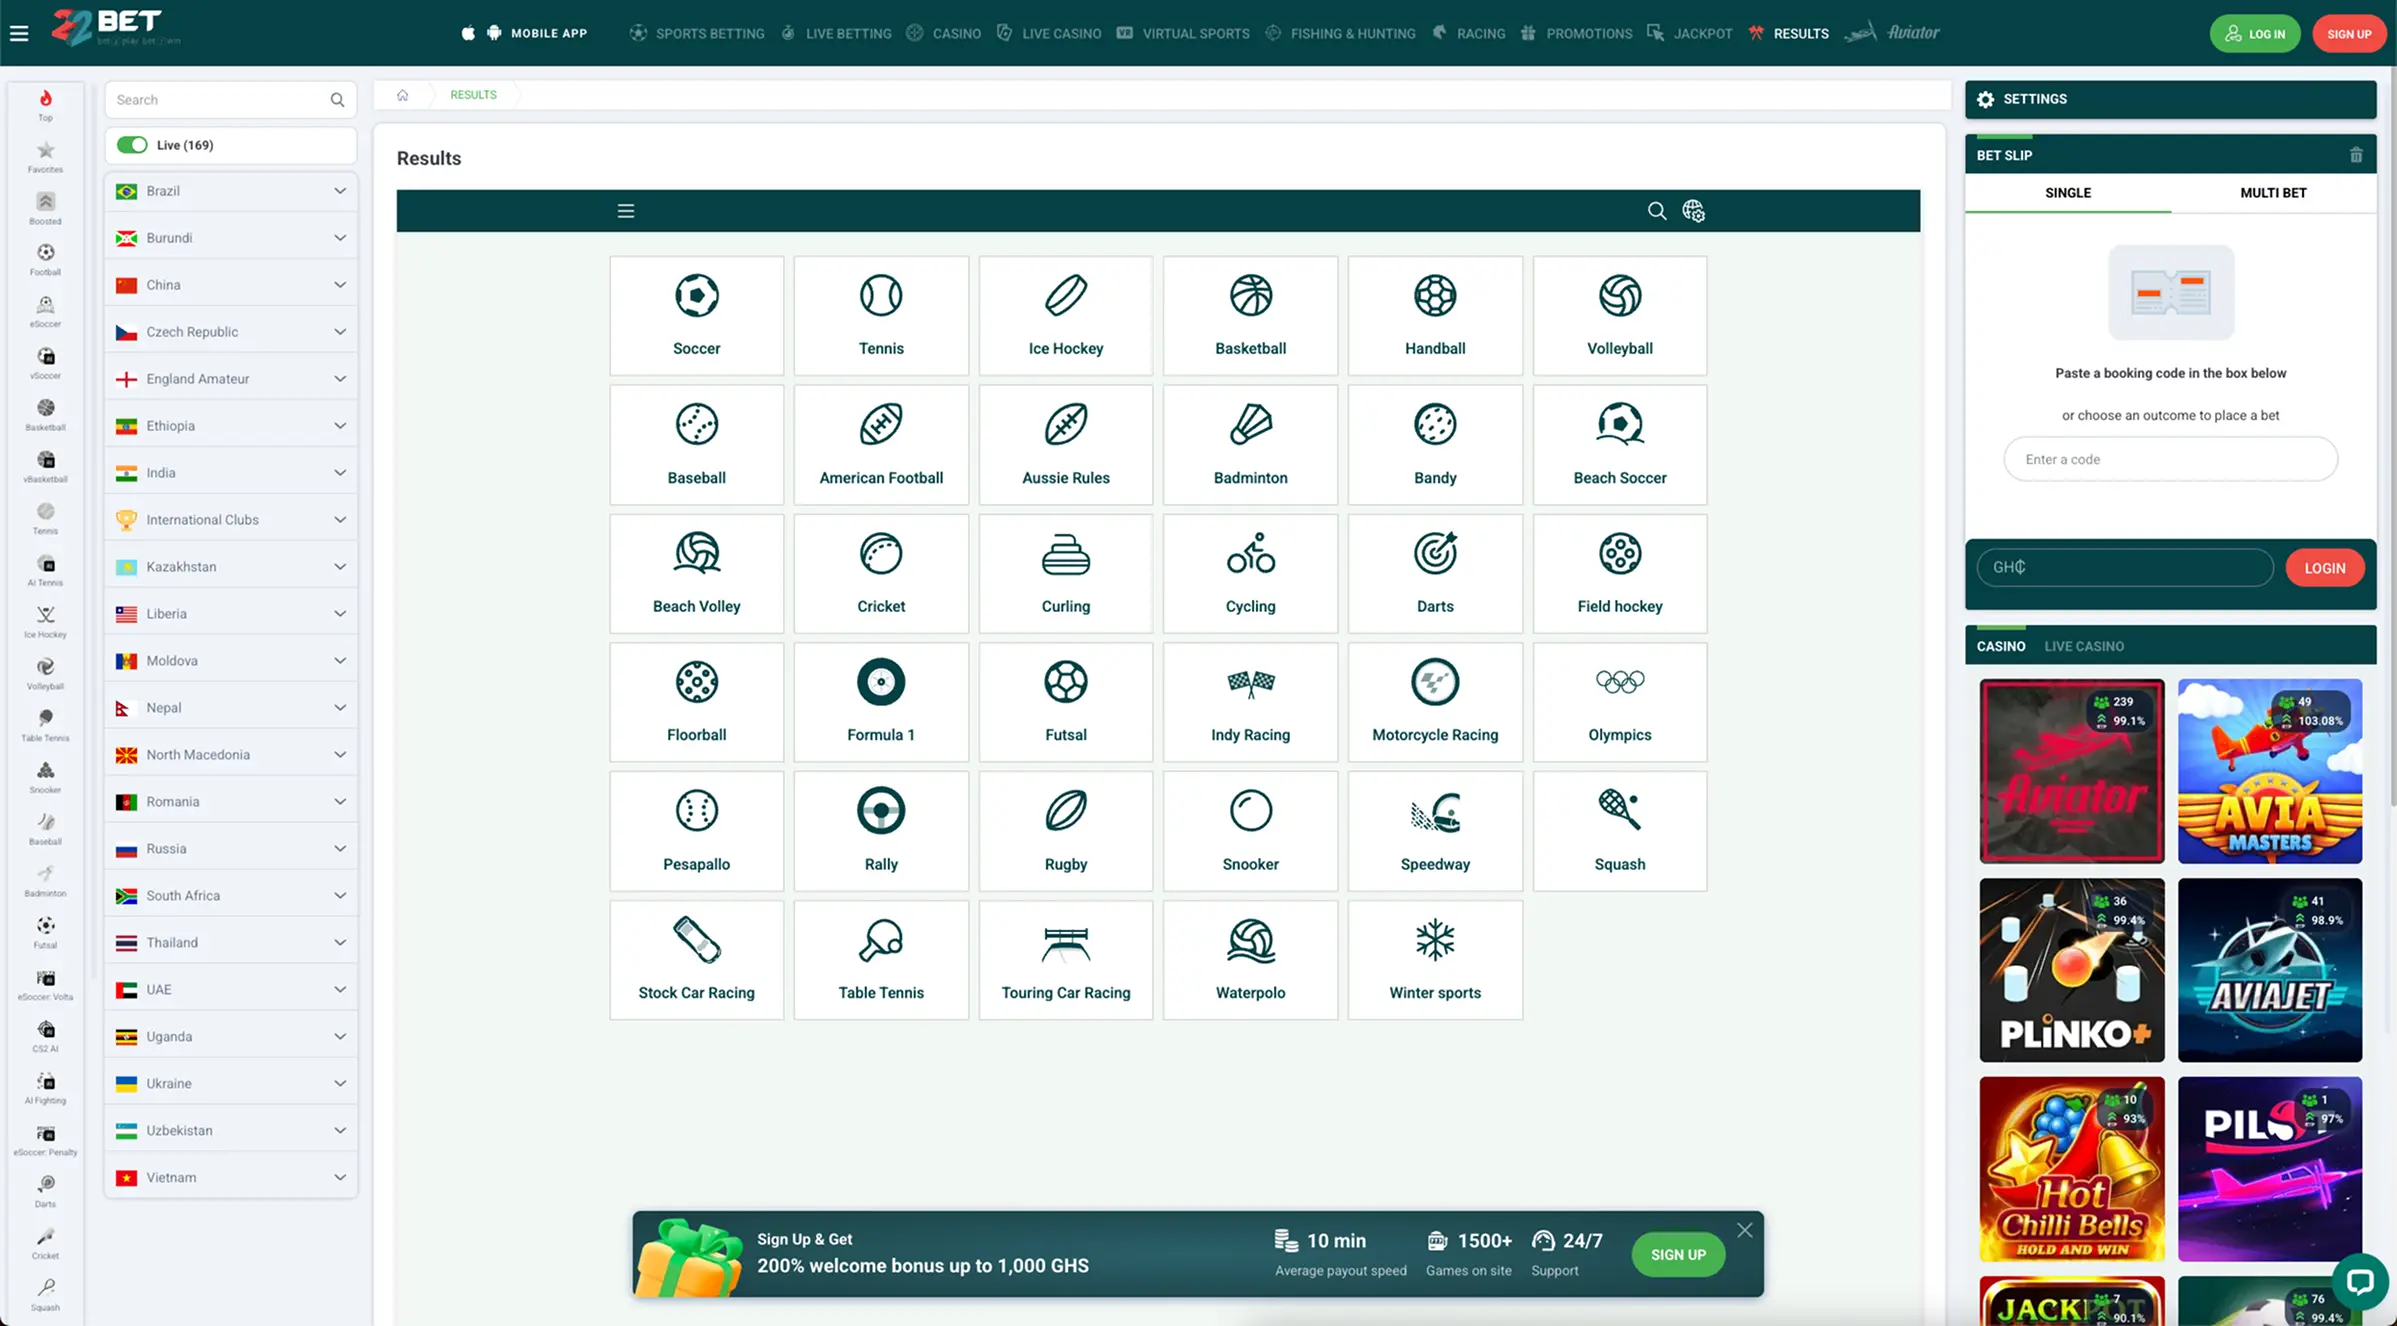Click the results search magnifier icon
Image resolution: width=2397 pixels, height=1326 pixels.
tap(1656, 211)
